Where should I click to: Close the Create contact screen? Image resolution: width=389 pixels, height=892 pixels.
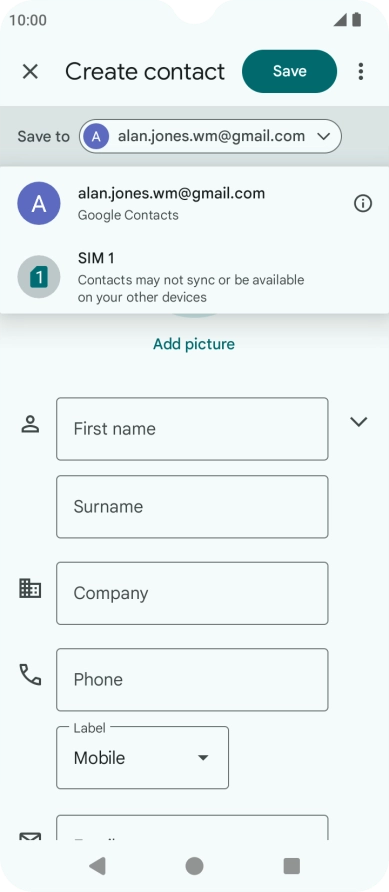coord(30,72)
